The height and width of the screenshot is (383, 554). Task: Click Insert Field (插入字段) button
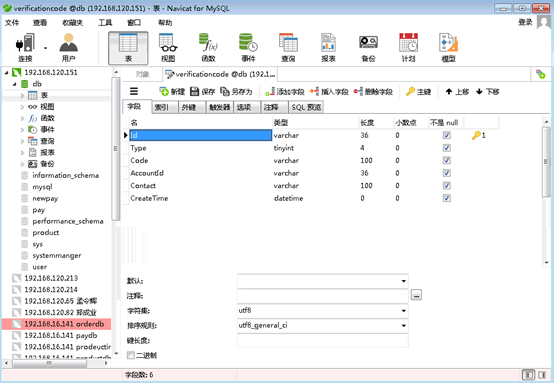pos(329,92)
